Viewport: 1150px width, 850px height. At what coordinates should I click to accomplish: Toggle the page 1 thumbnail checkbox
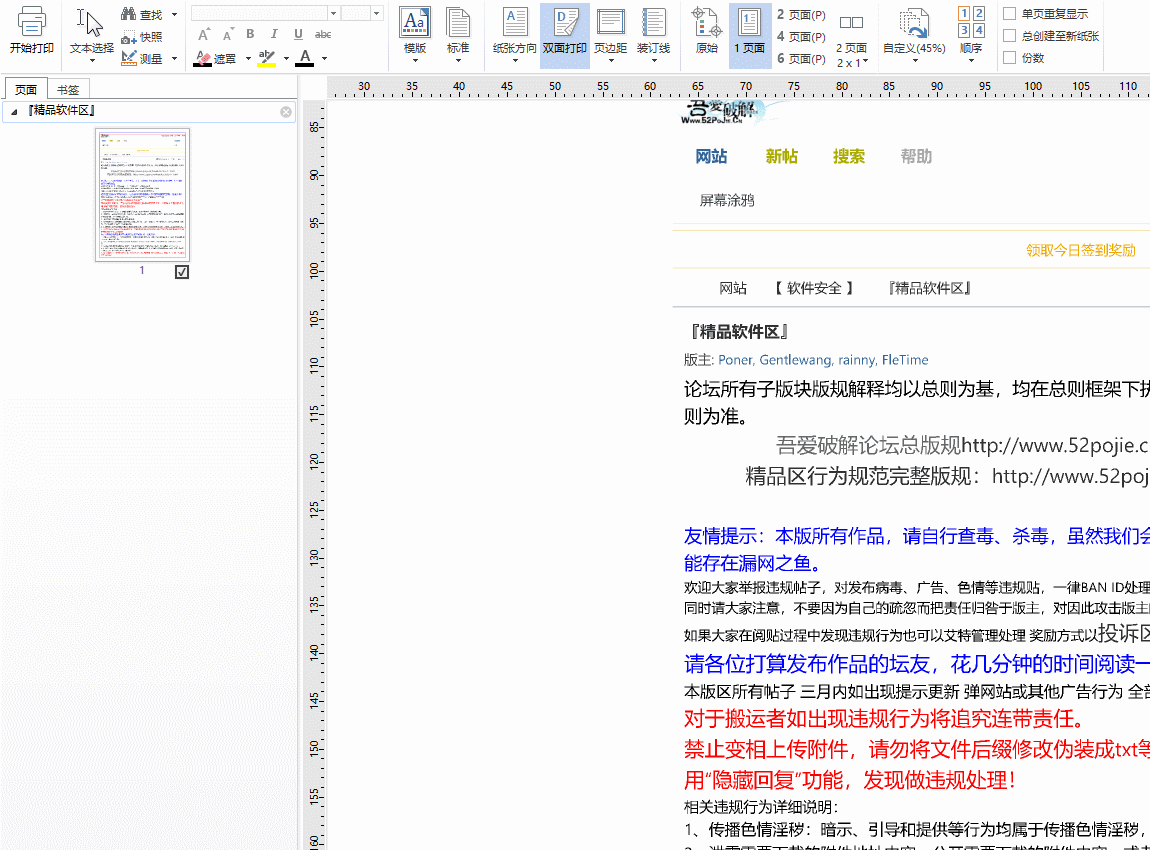pos(182,272)
